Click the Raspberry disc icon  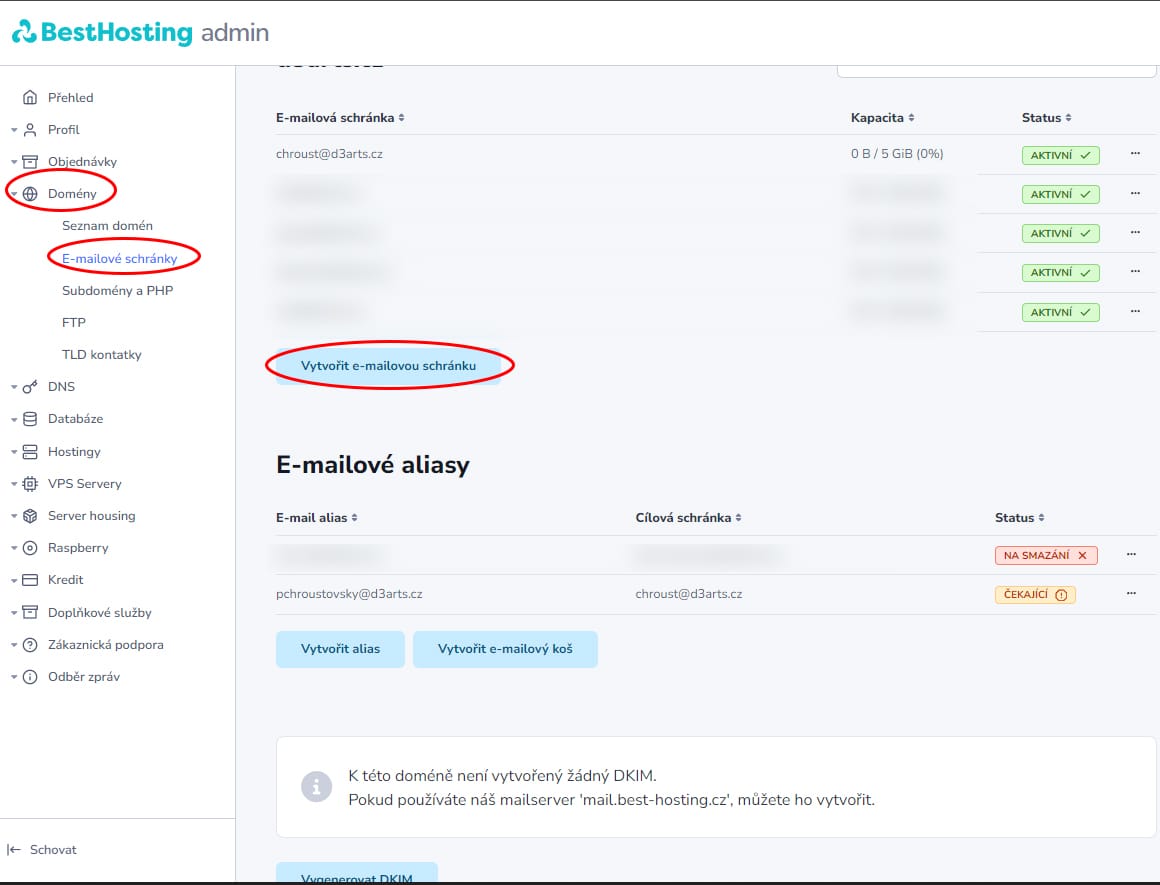pos(30,548)
